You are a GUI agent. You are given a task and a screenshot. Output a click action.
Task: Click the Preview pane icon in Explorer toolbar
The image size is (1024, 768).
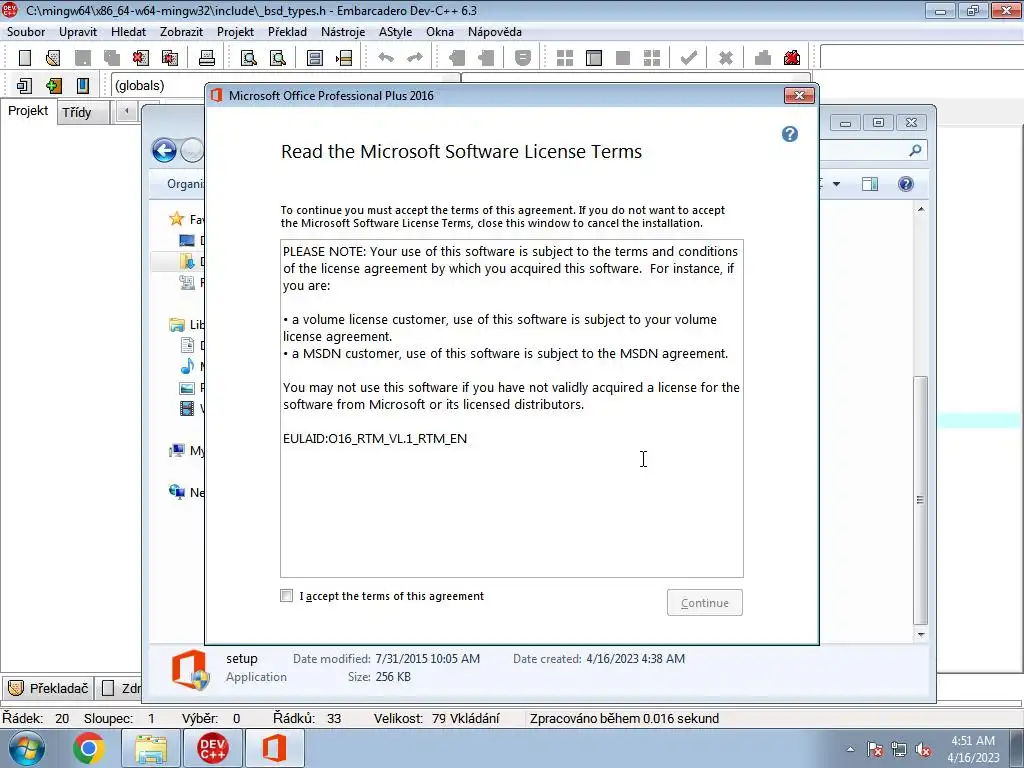click(870, 184)
